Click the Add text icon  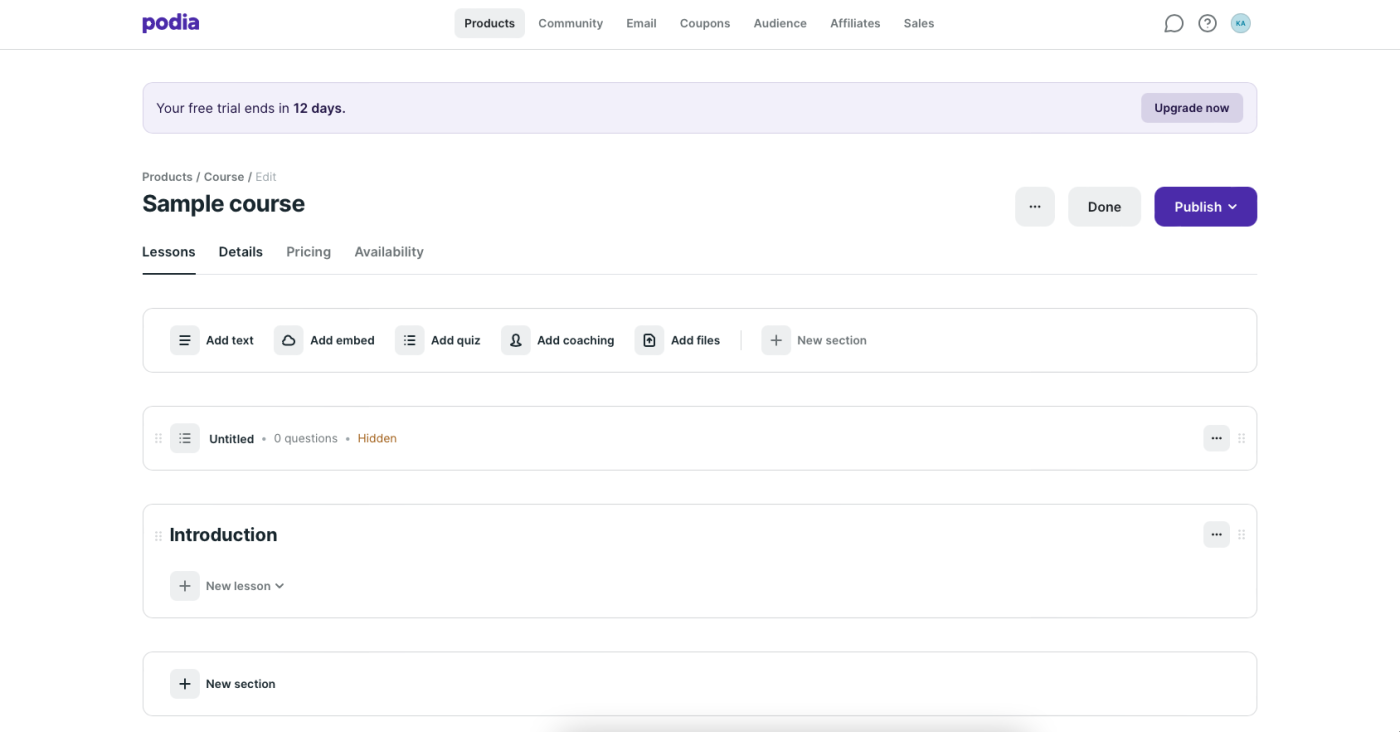pos(185,340)
